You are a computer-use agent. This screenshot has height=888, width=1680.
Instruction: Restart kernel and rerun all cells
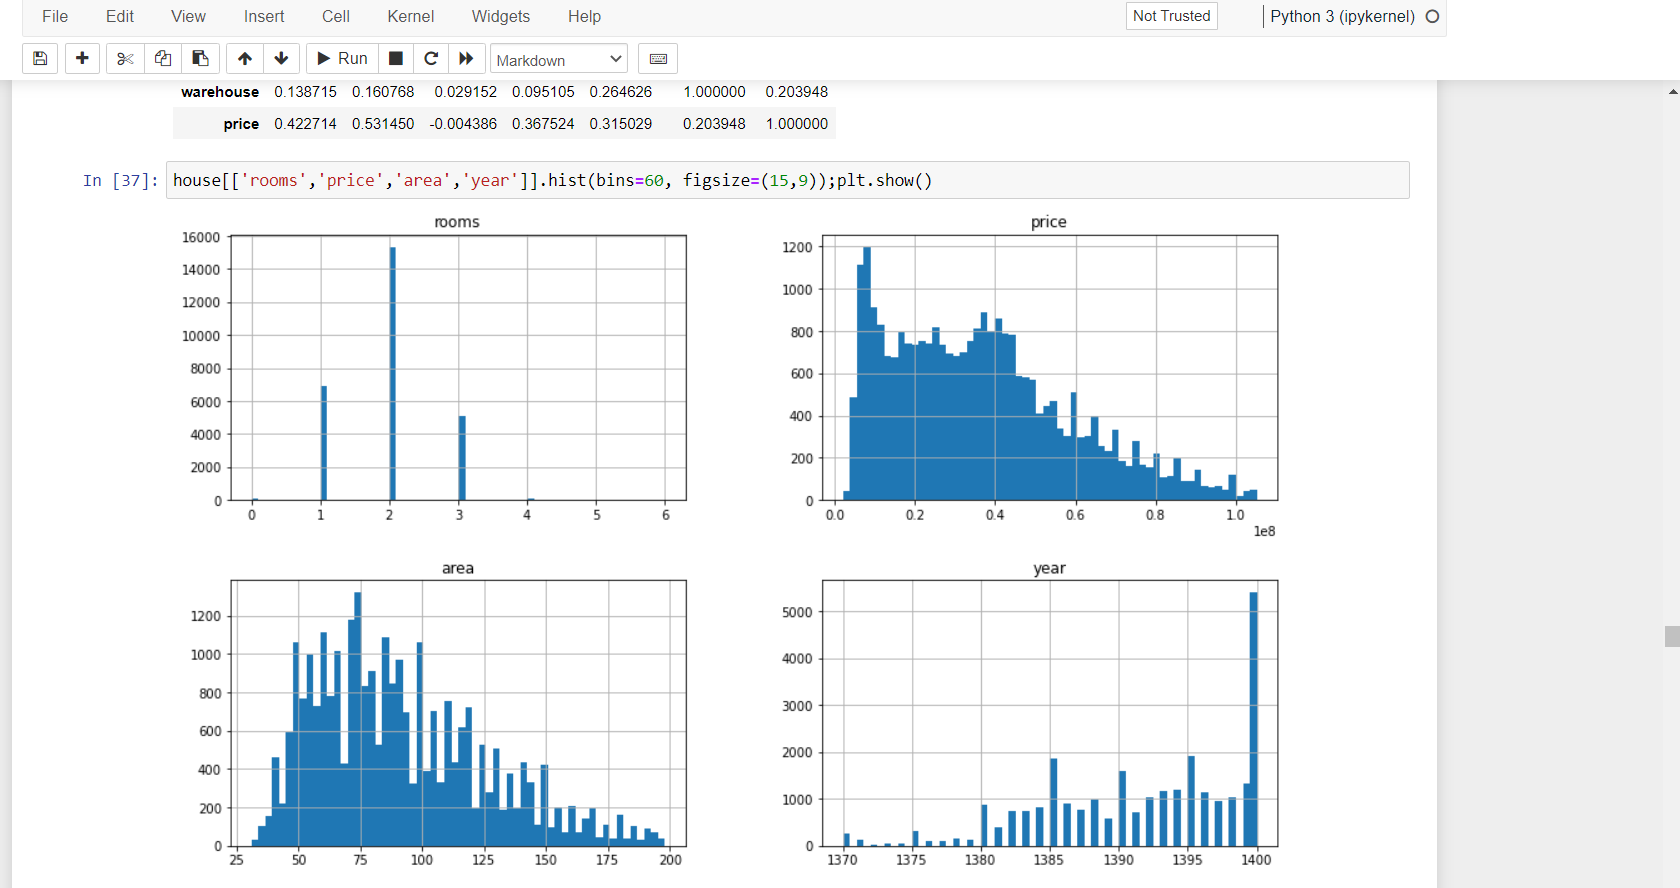click(466, 59)
